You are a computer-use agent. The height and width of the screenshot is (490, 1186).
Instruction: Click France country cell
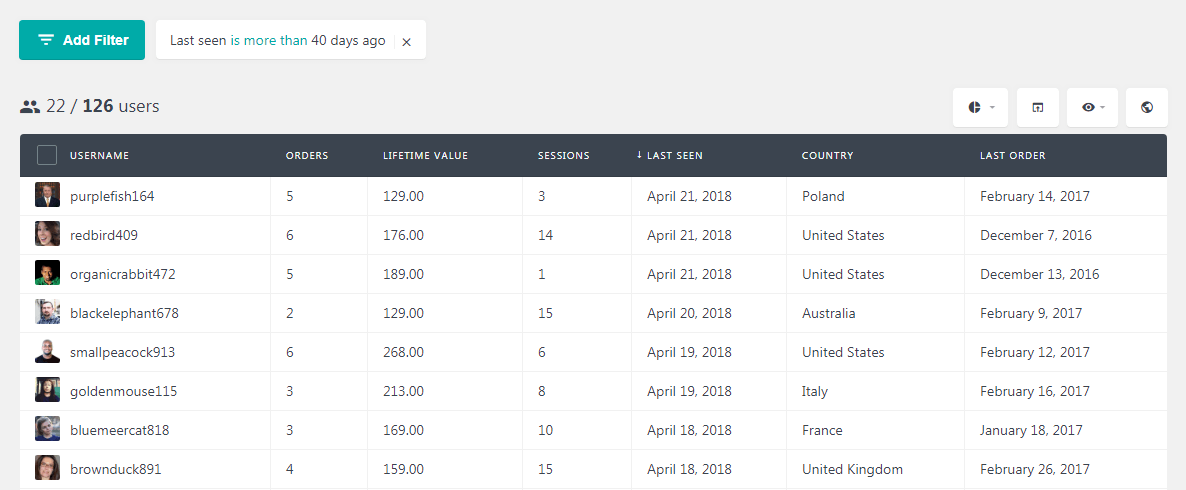pos(822,430)
